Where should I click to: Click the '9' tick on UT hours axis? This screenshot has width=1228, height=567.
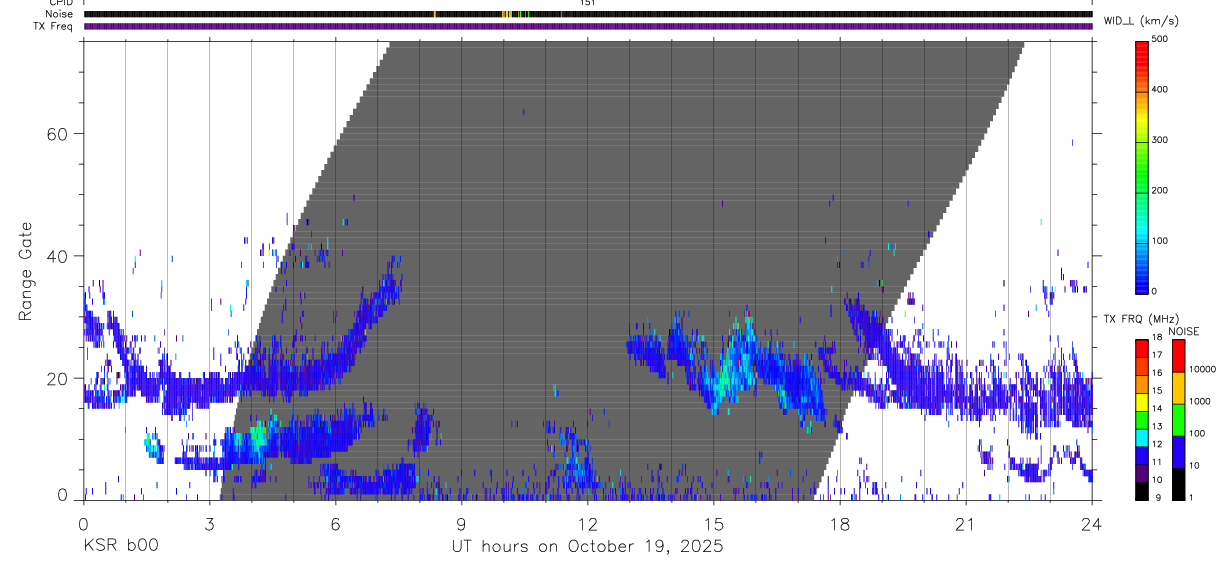(x=461, y=523)
